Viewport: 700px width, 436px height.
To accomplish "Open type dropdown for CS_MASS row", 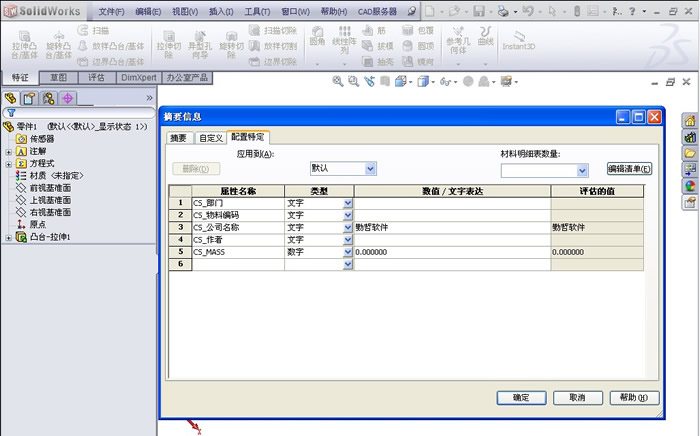I will point(348,253).
